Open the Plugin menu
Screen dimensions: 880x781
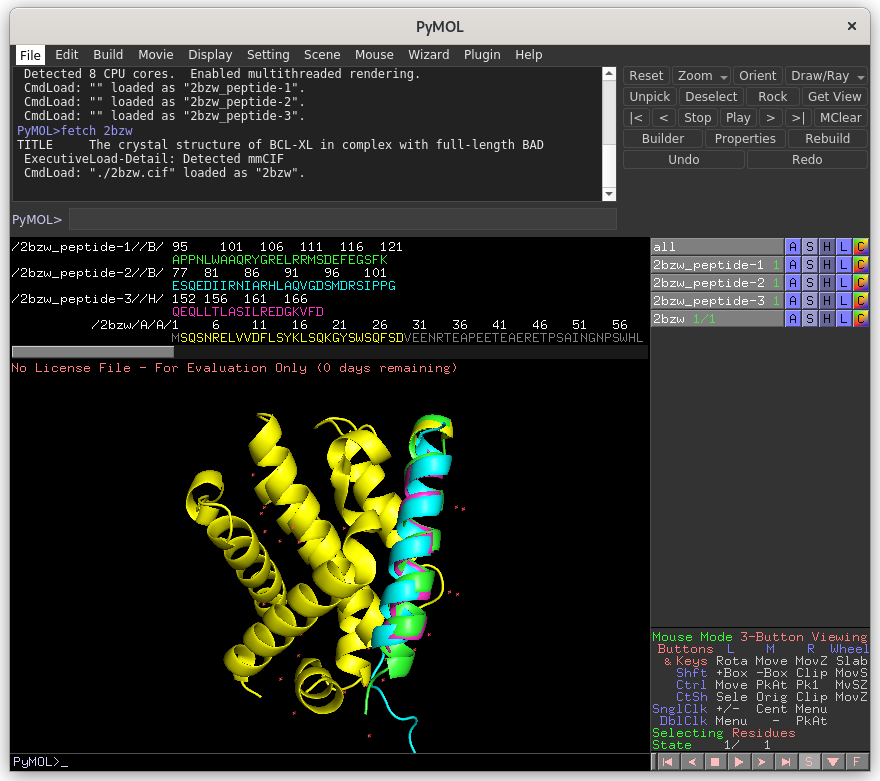coord(482,54)
